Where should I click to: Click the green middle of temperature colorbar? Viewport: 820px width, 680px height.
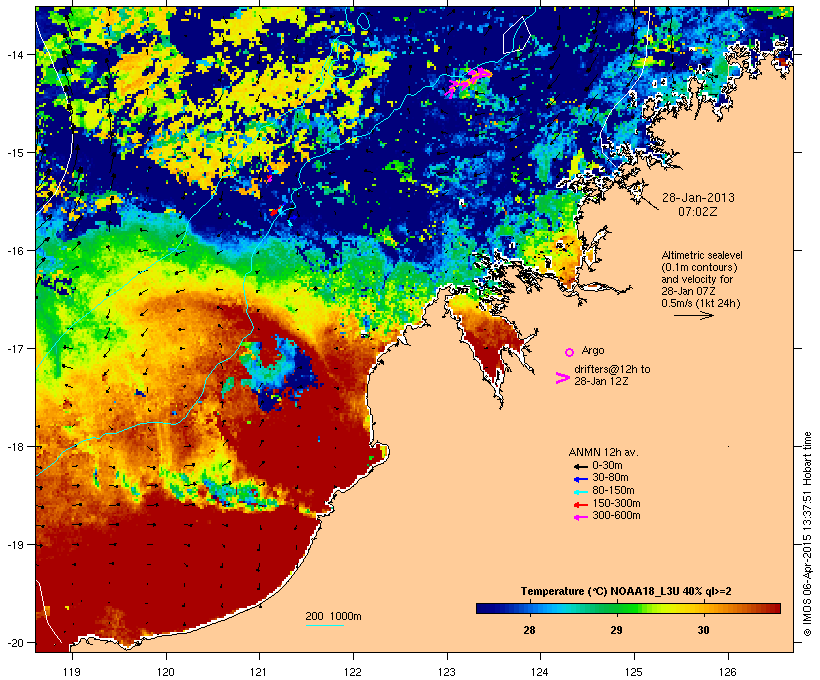coord(628,608)
